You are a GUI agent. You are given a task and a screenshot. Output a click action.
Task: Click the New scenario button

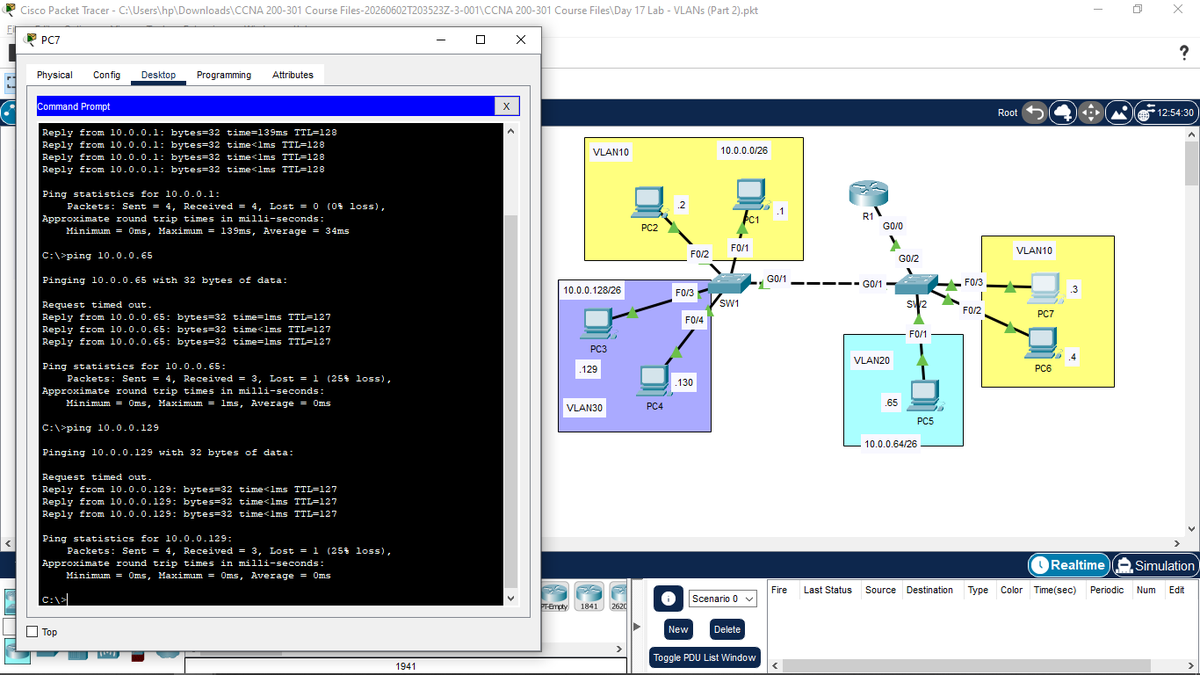tap(678, 629)
